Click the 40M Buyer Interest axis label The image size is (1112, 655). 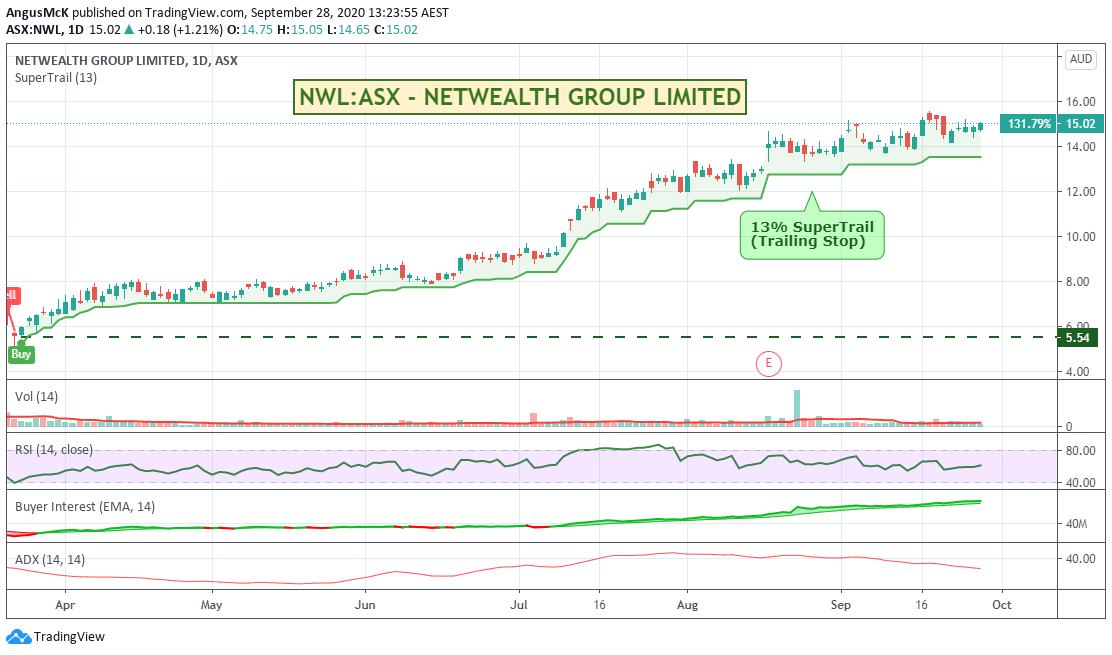coord(1077,525)
